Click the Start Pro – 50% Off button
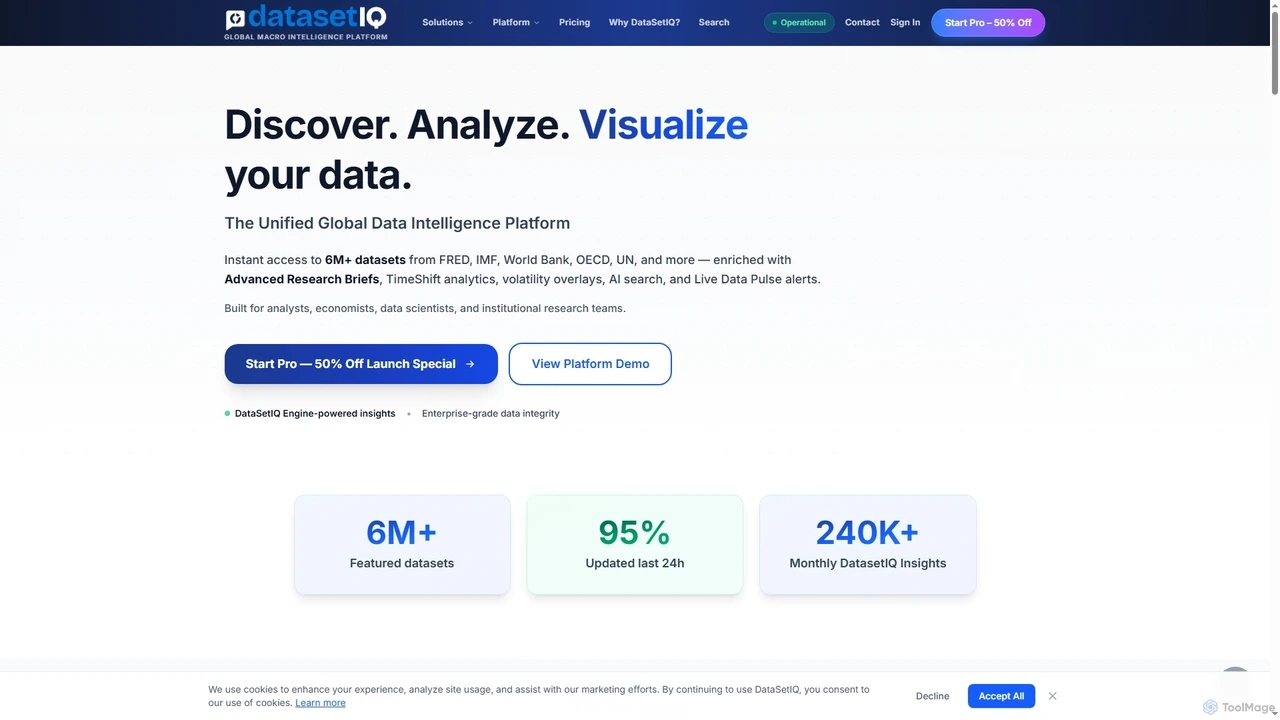 click(988, 22)
